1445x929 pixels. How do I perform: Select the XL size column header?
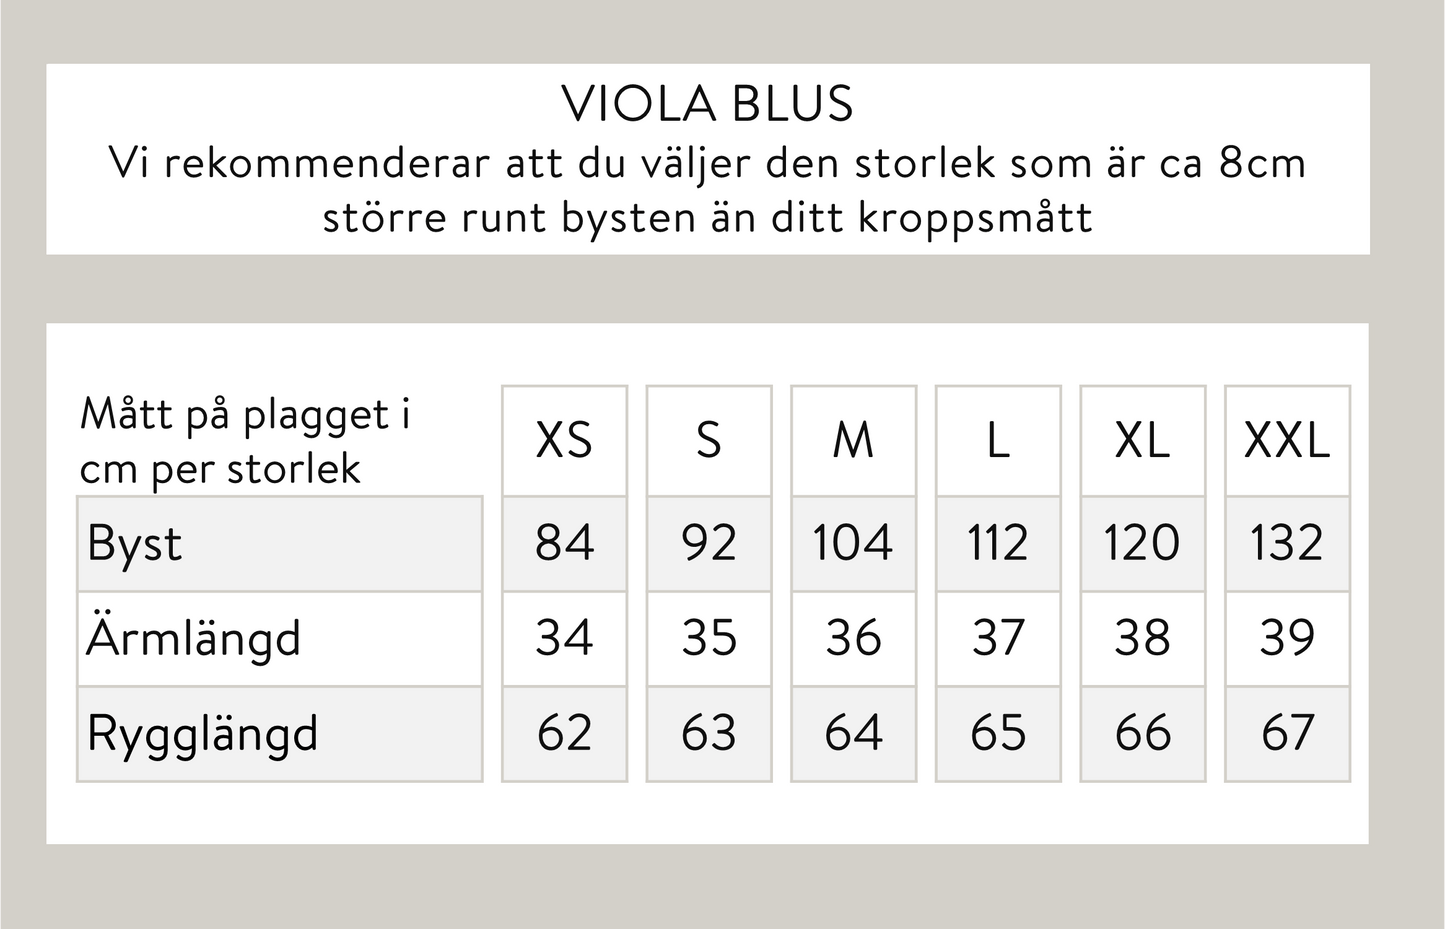[x=1142, y=440]
